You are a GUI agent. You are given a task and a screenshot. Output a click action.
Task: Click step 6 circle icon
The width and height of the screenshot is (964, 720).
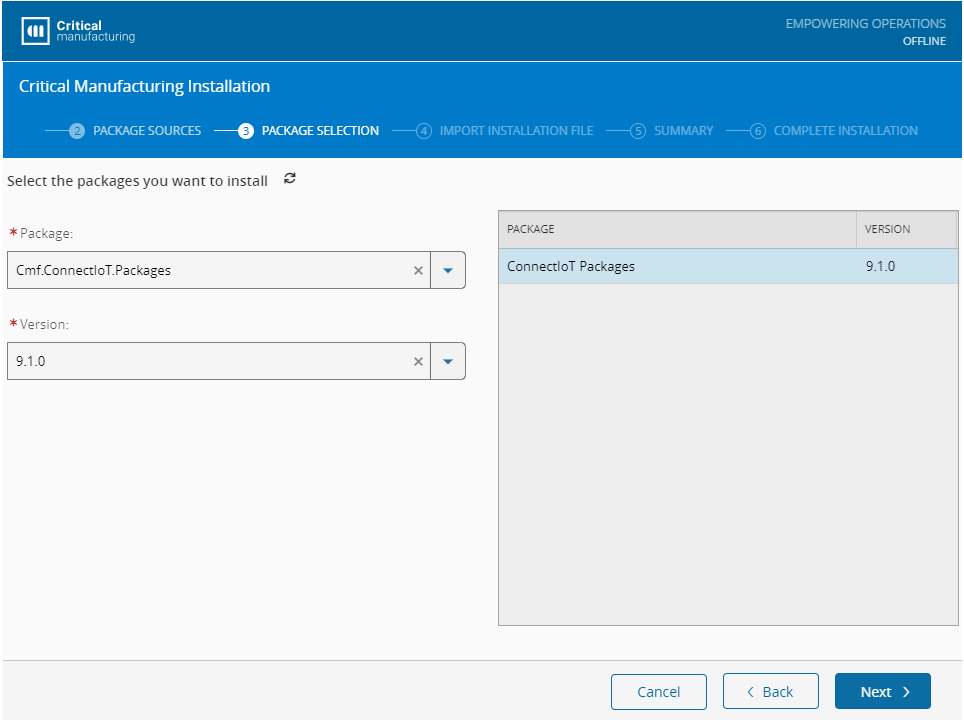click(x=758, y=131)
